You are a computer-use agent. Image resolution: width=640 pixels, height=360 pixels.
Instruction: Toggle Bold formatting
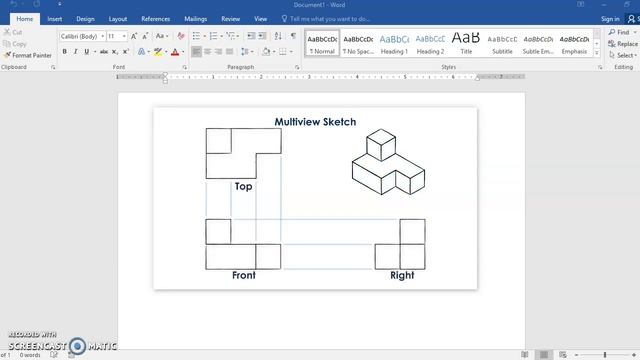click(x=64, y=52)
